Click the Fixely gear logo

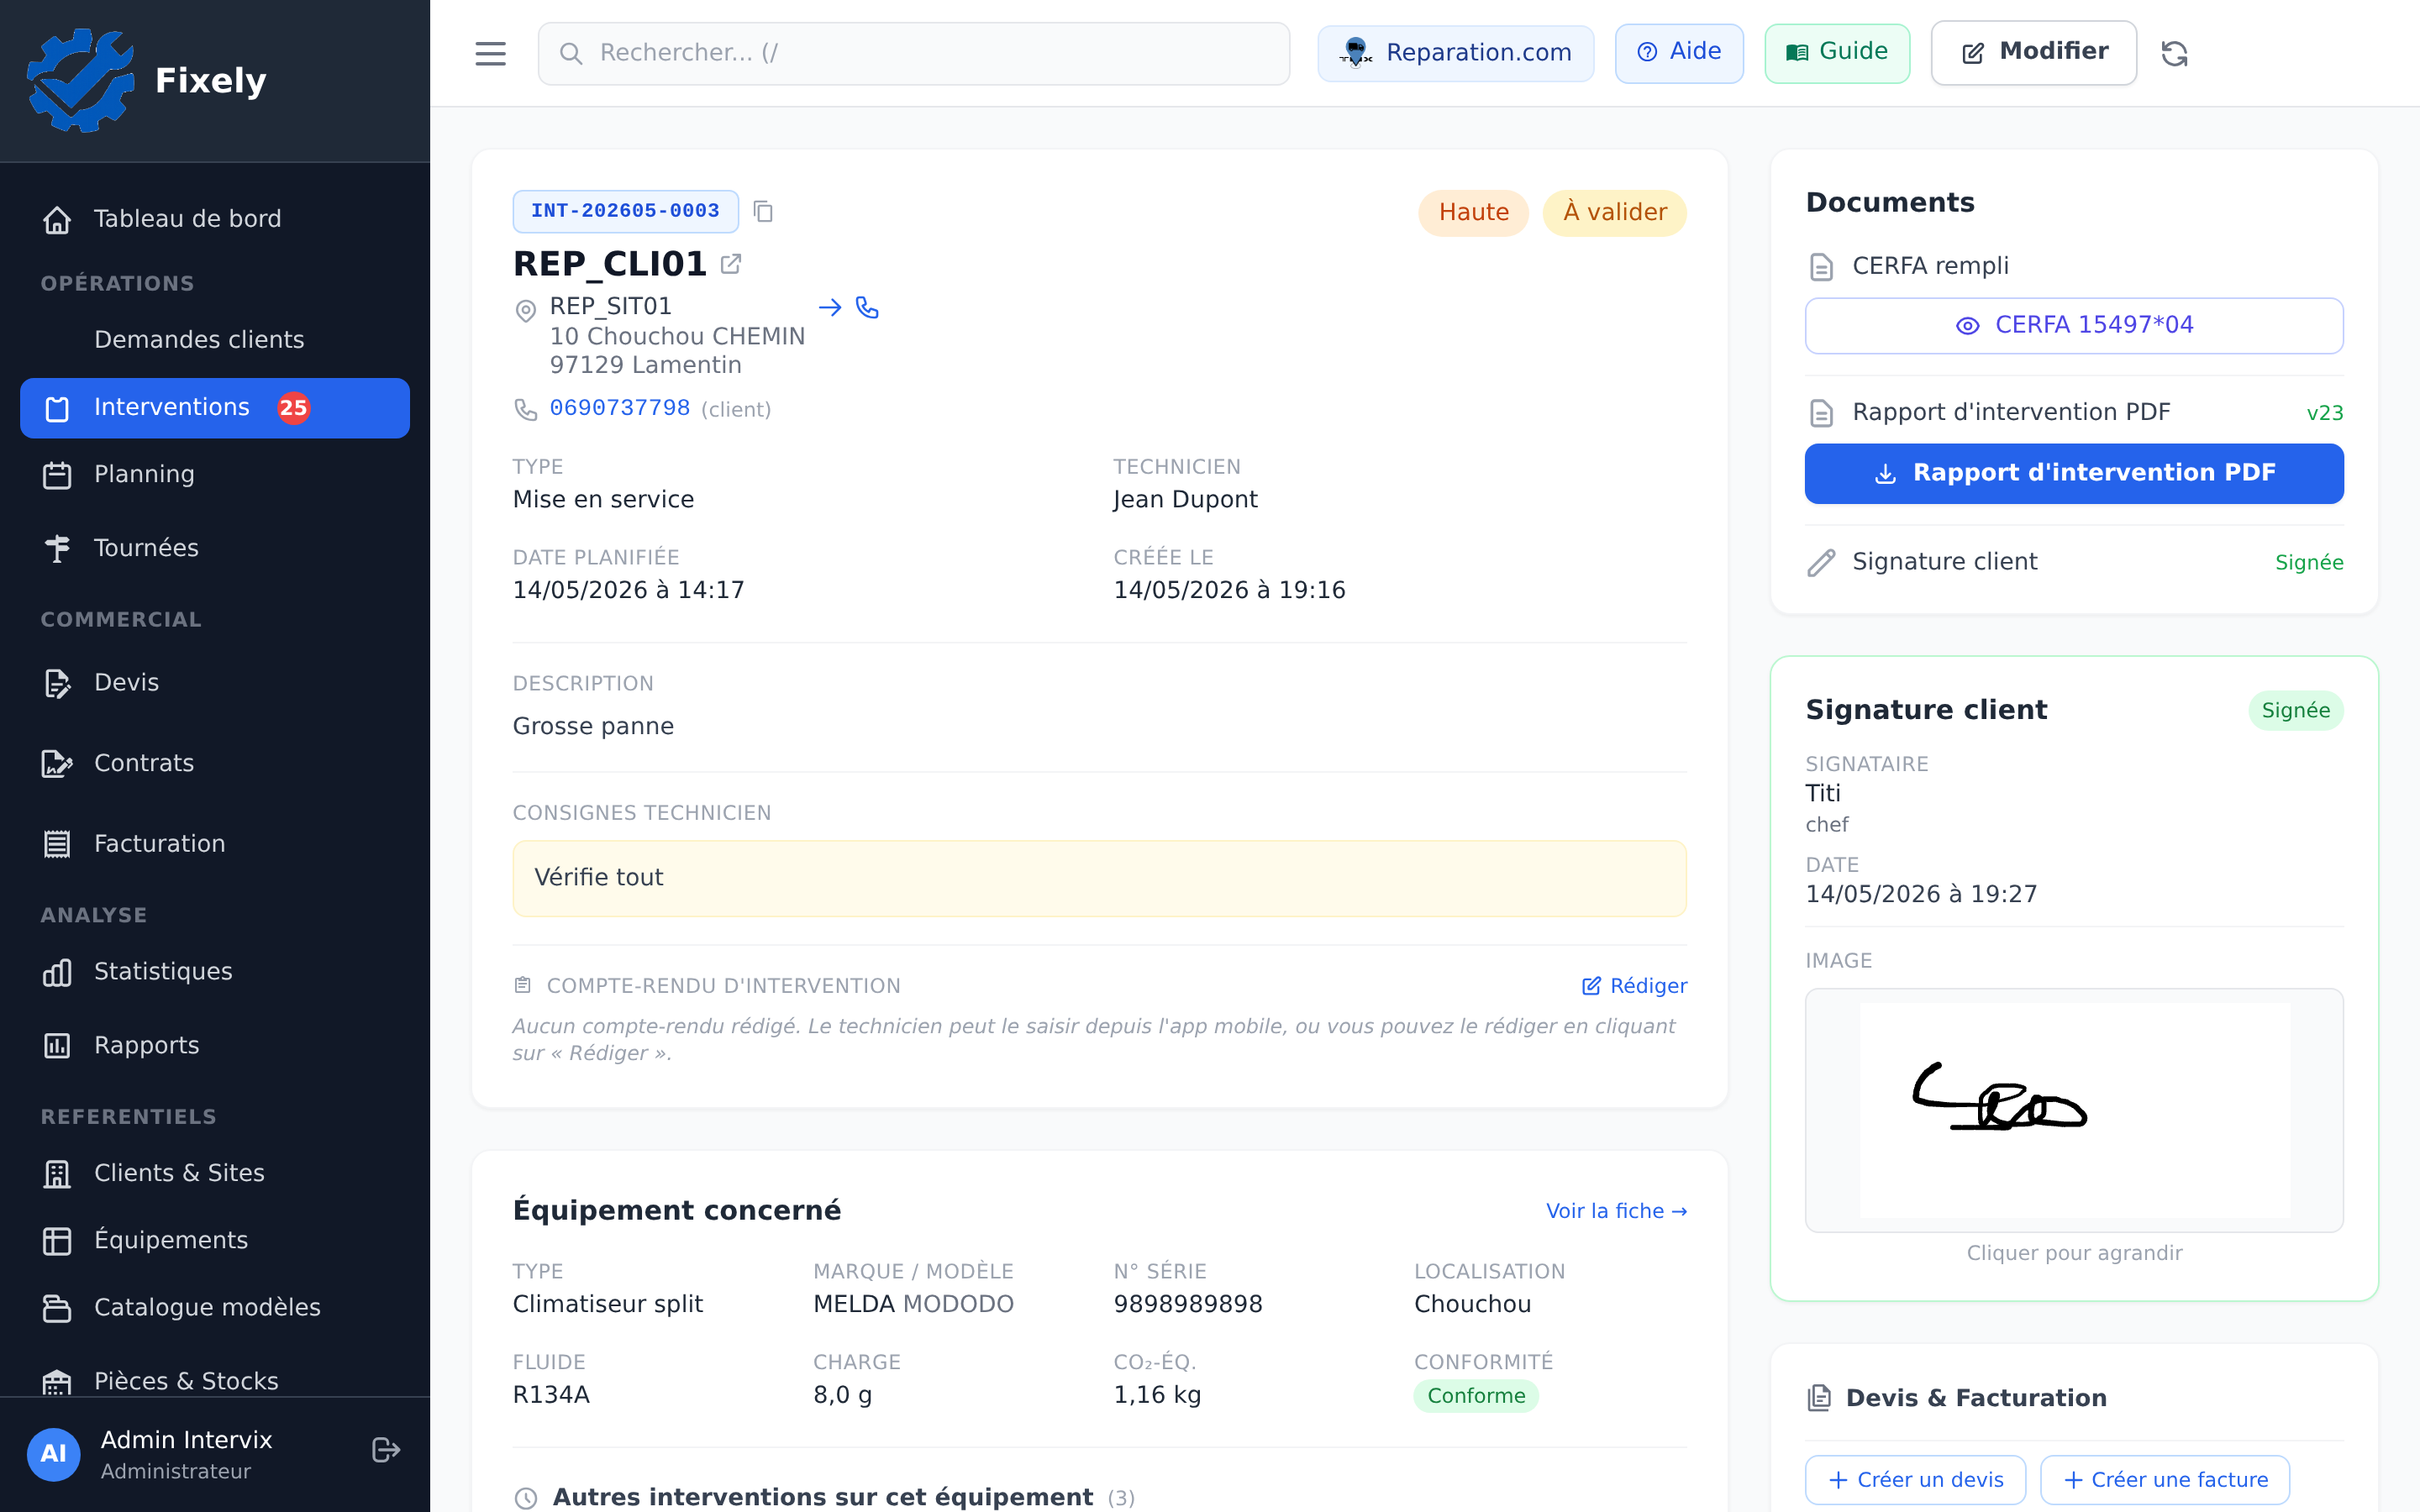[80, 80]
